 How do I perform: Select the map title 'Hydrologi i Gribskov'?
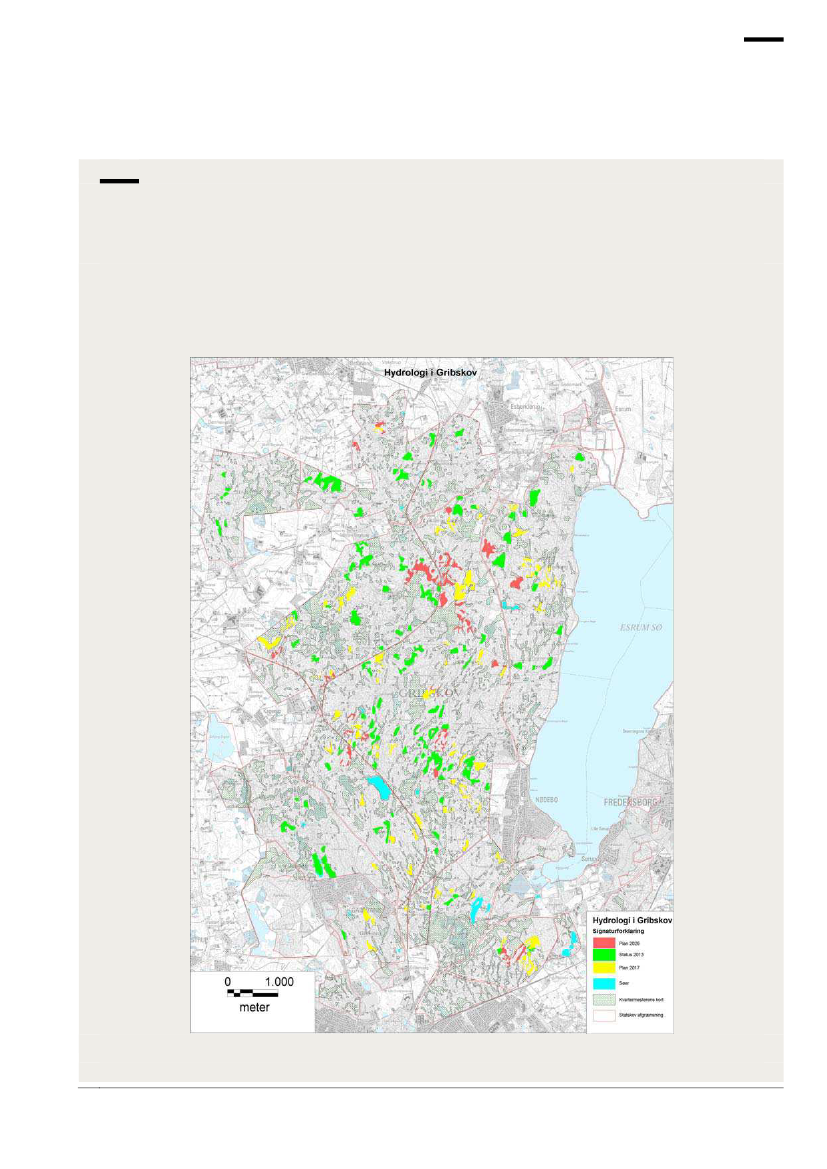(x=430, y=373)
